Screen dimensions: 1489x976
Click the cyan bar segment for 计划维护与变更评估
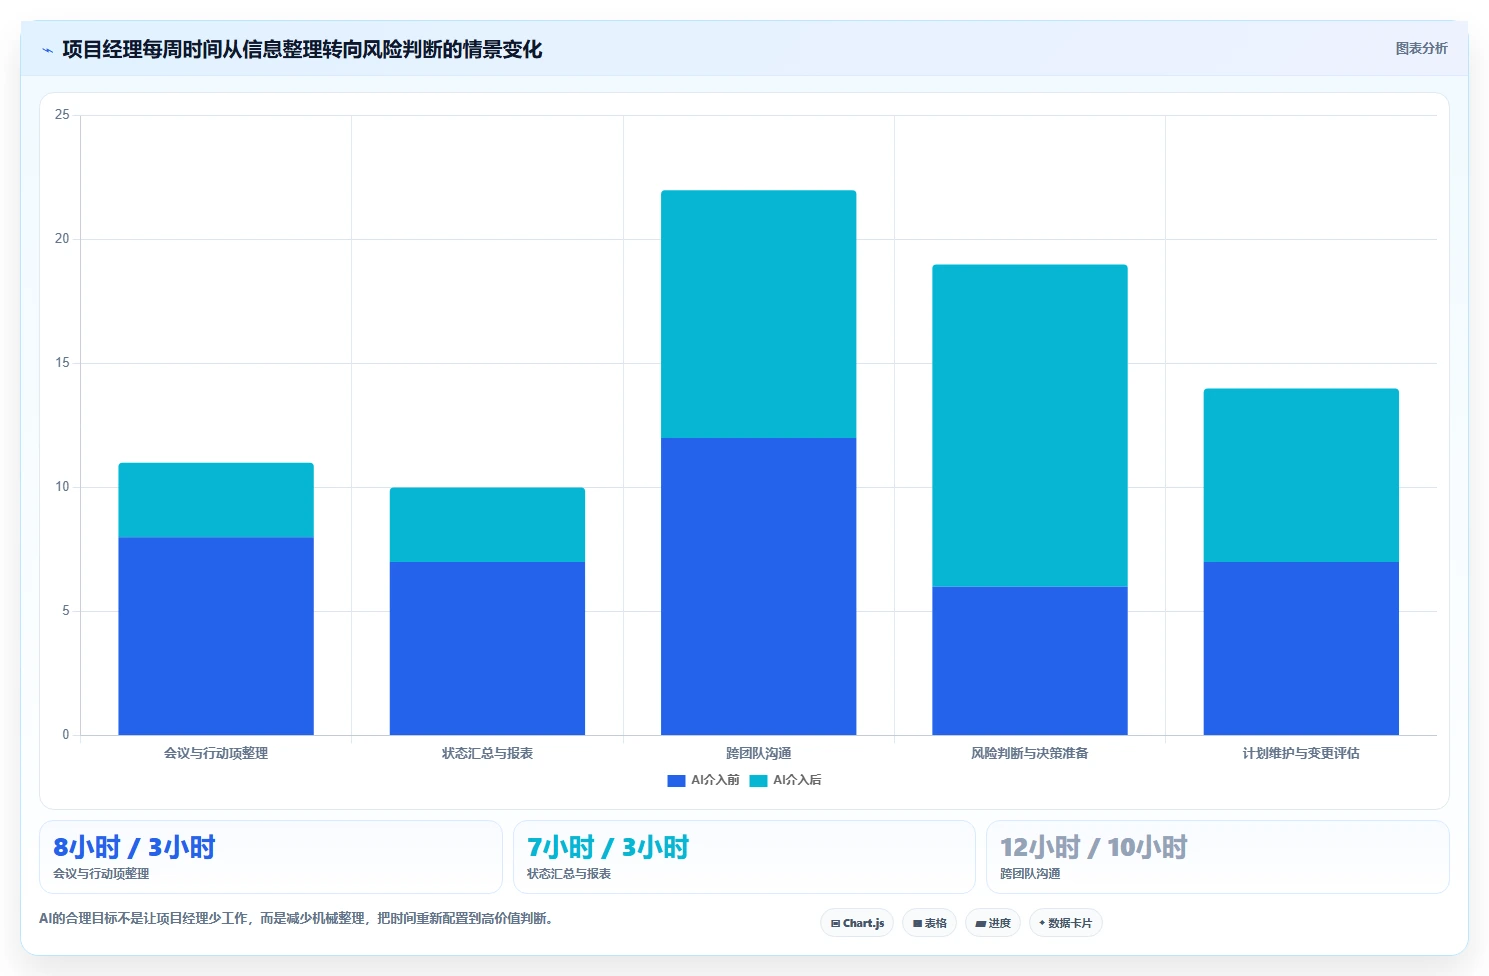point(1301,475)
